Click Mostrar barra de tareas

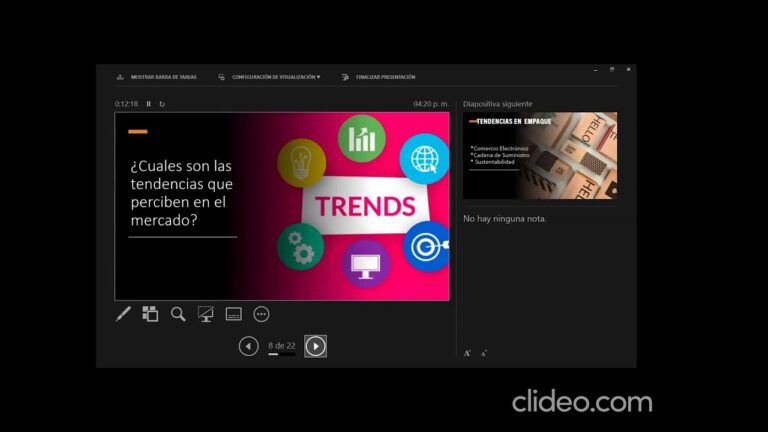(x=157, y=77)
